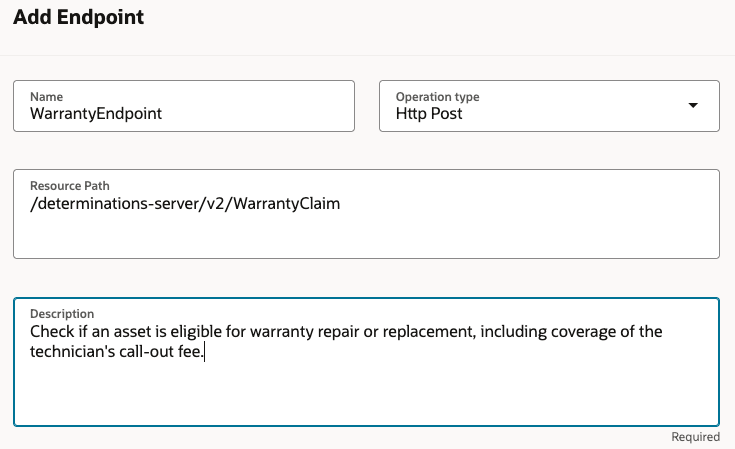
Task: Open the Operation type dropdown arrow
Action: pos(694,106)
